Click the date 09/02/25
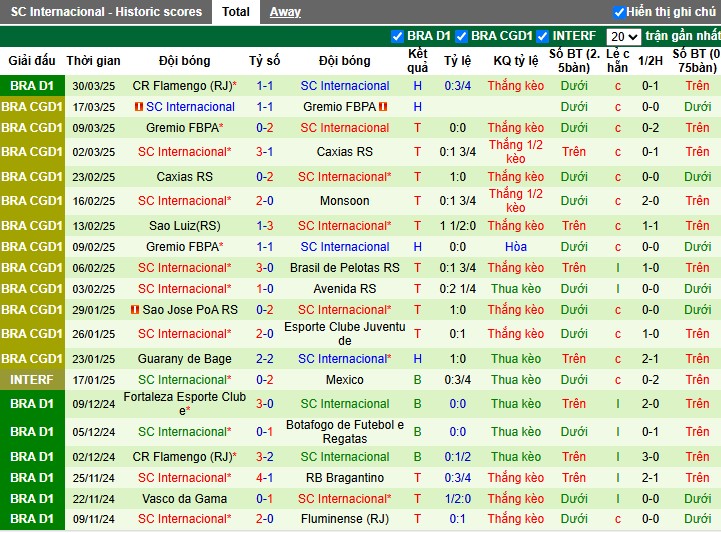The height and width of the screenshot is (533, 721). (93, 247)
